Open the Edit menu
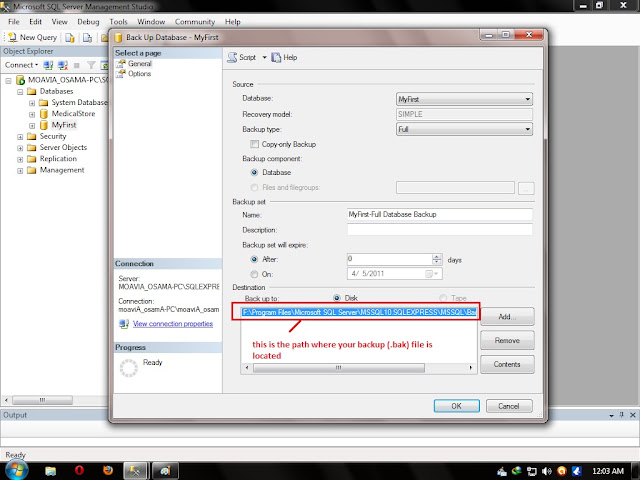Screen dimensions: 640x480 click(35, 22)
